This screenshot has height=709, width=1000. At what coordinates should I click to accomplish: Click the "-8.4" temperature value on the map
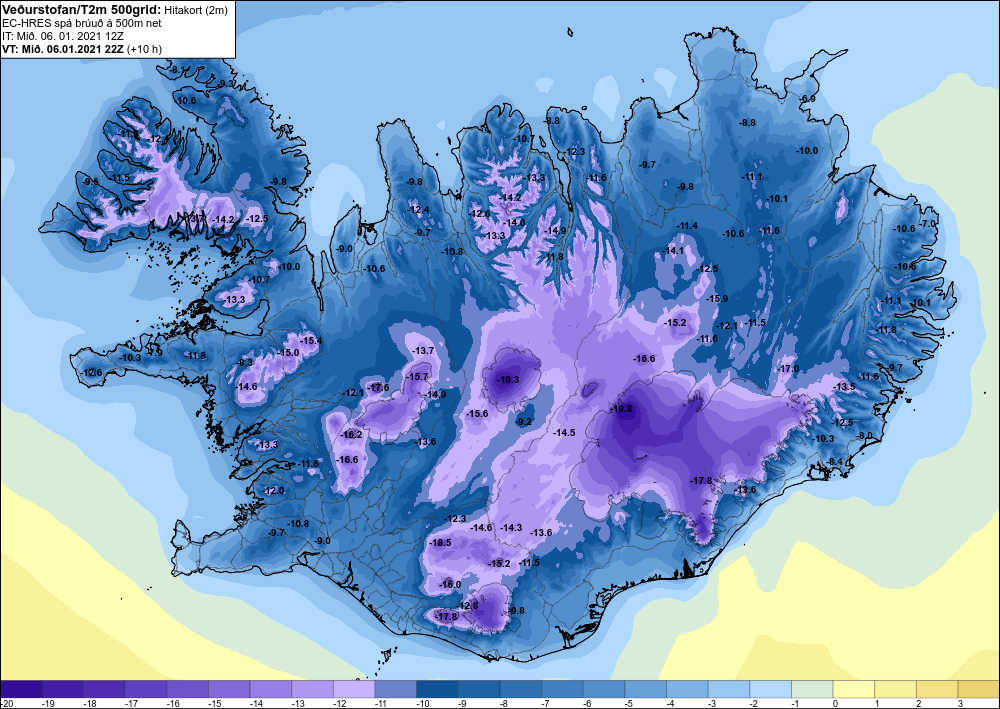[835, 462]
